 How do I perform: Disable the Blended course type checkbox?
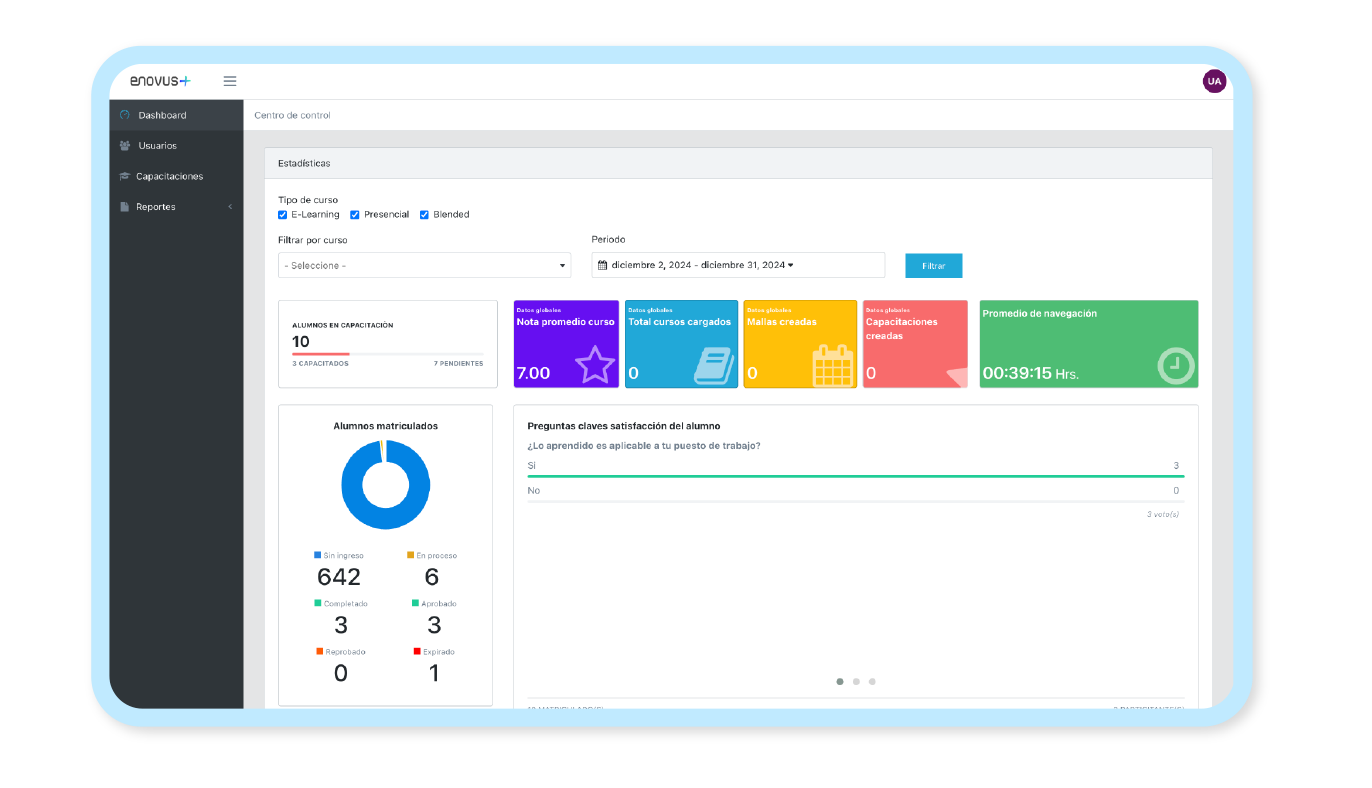point(424,215)
